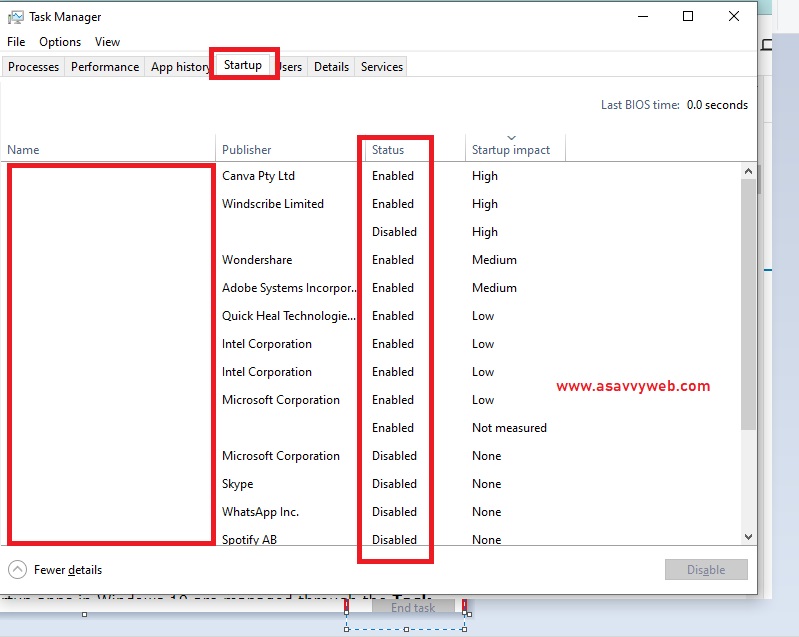
Task: Select the Startup tab
Action: pos(243,65)
